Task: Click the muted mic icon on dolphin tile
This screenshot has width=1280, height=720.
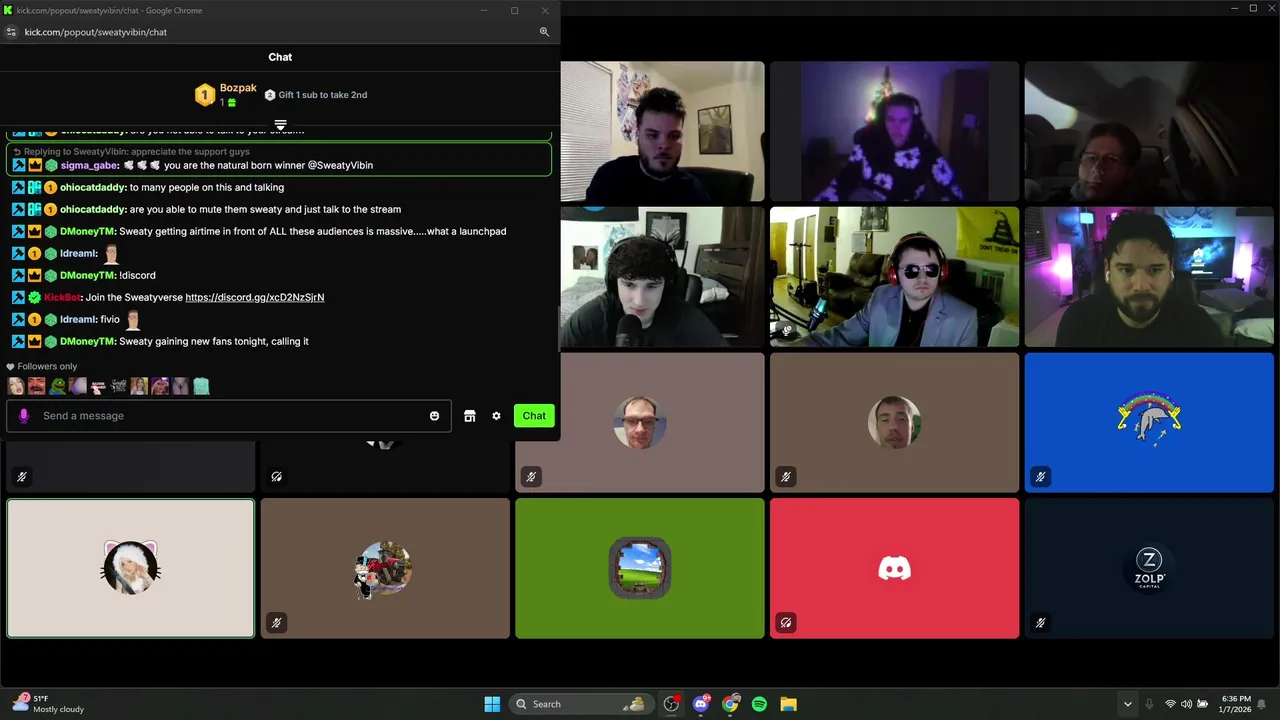Action: (x=1040, y=477)
